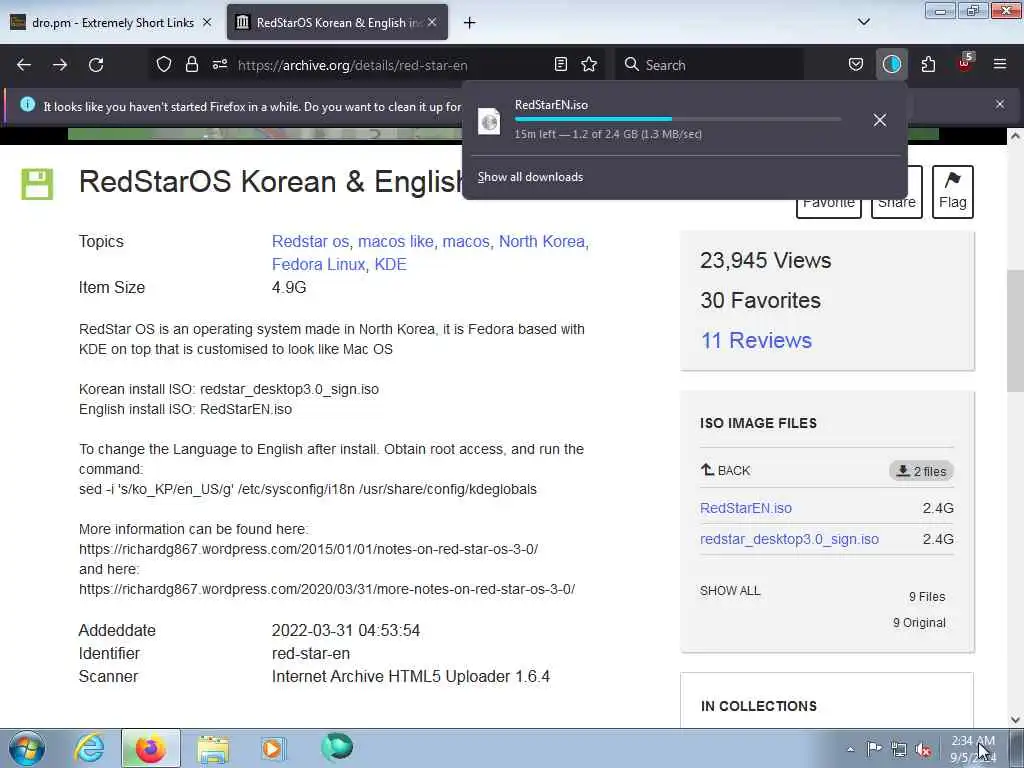Image resolution: width=1024 pixels, height=768 pixels.
Task: Dismiss the Firefox refresh notification bar
Action: (1000, 104)
